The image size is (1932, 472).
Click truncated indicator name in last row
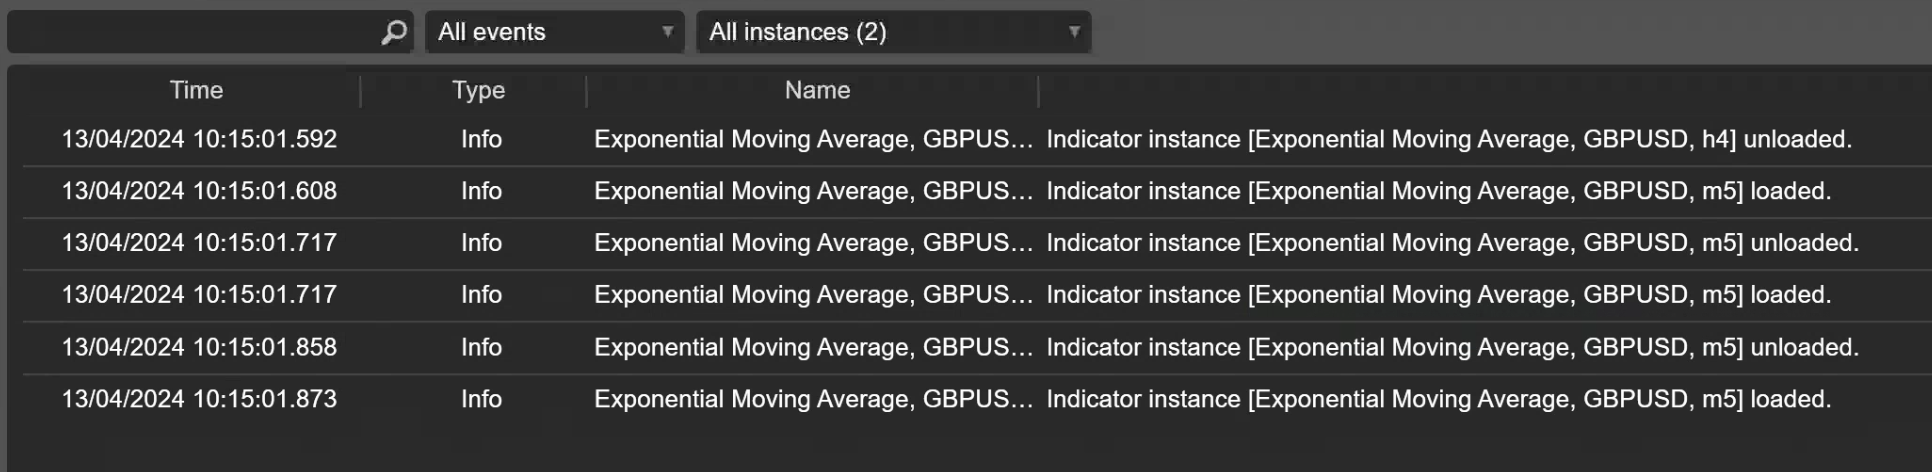(813, 399)
